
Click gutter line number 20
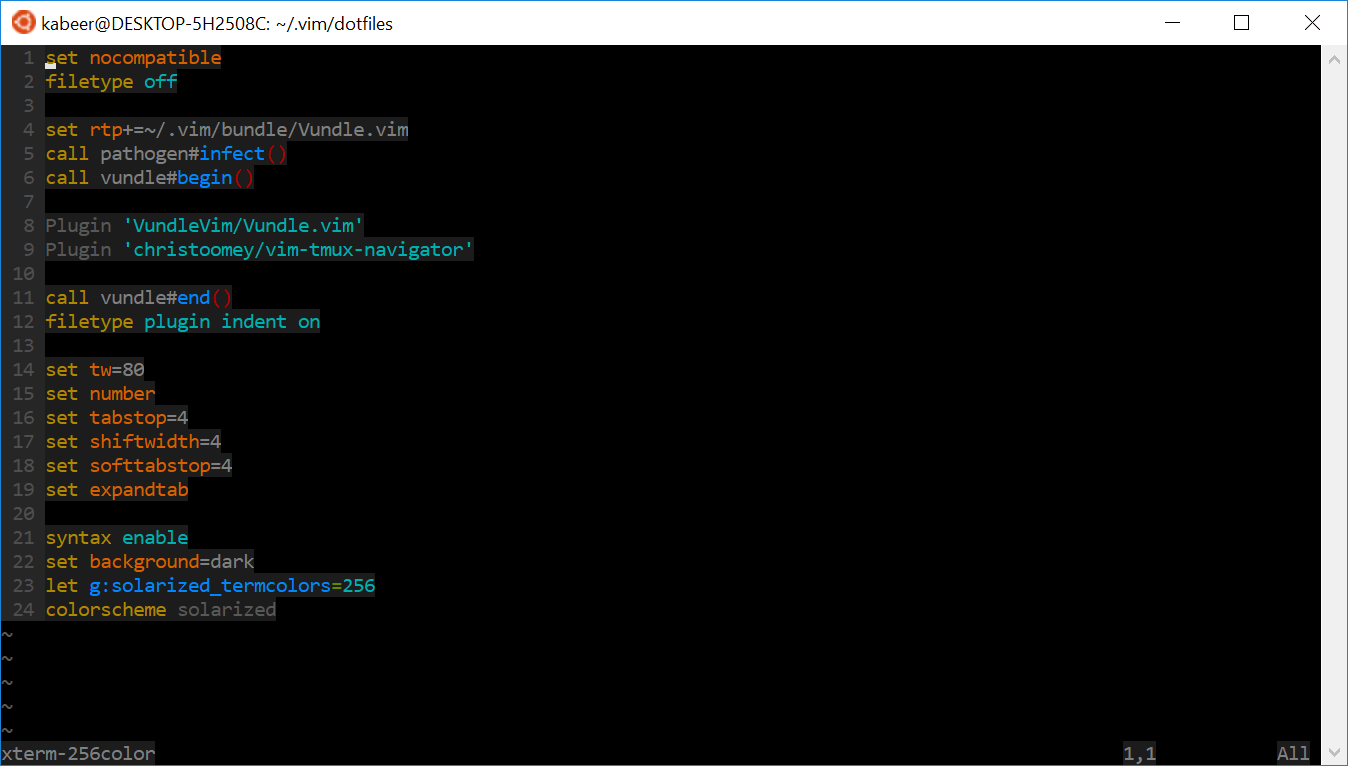24,514
